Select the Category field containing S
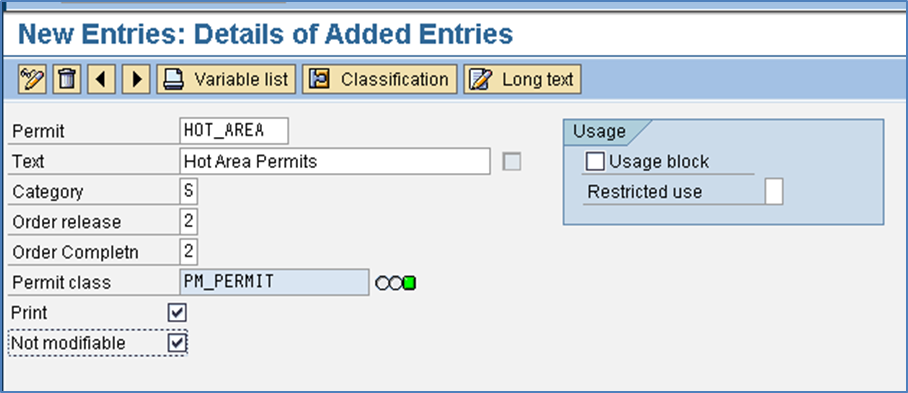This screenshot has height=393, width=908. (189, 192)
